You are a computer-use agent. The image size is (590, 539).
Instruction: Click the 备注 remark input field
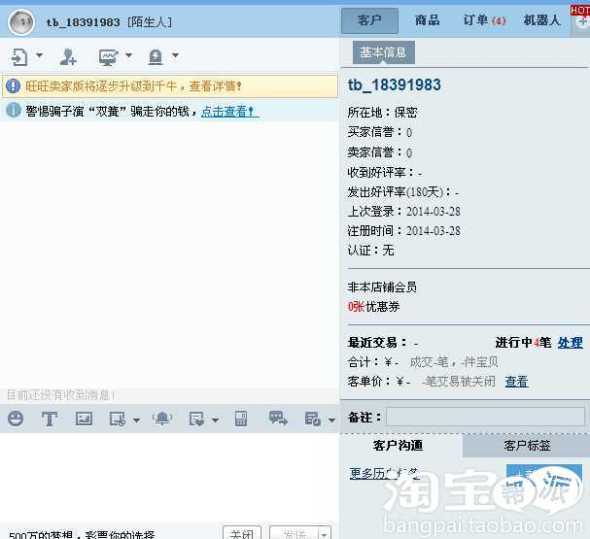coord(486,417)
